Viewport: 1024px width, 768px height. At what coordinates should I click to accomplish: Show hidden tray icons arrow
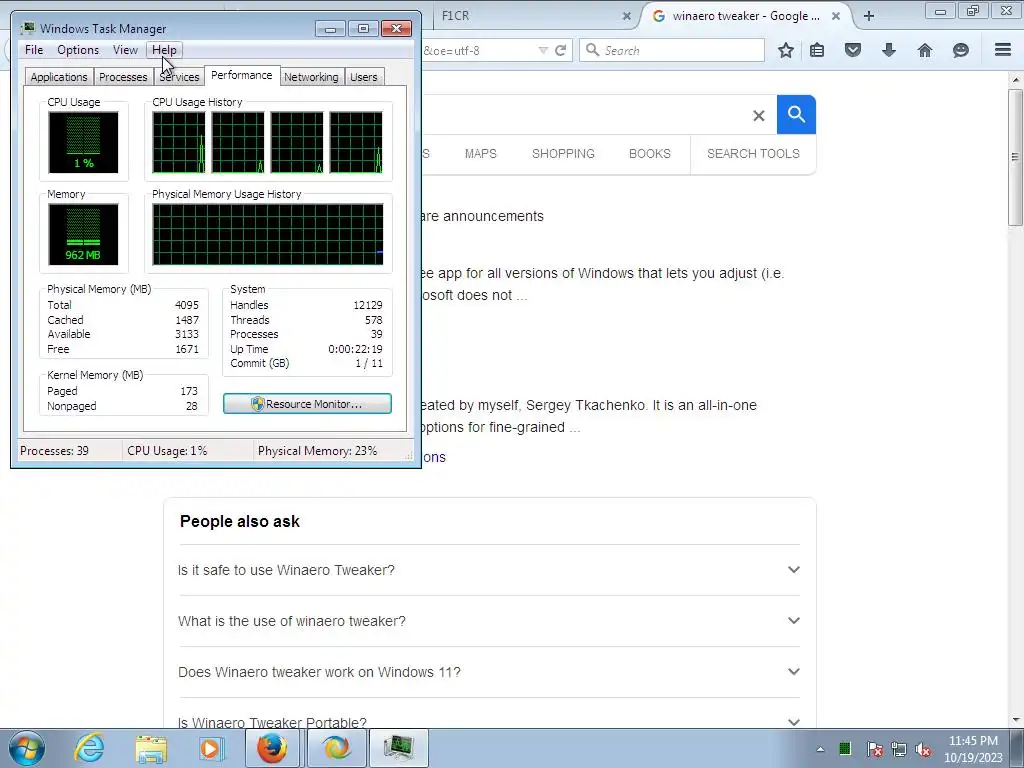click(820, 749)
